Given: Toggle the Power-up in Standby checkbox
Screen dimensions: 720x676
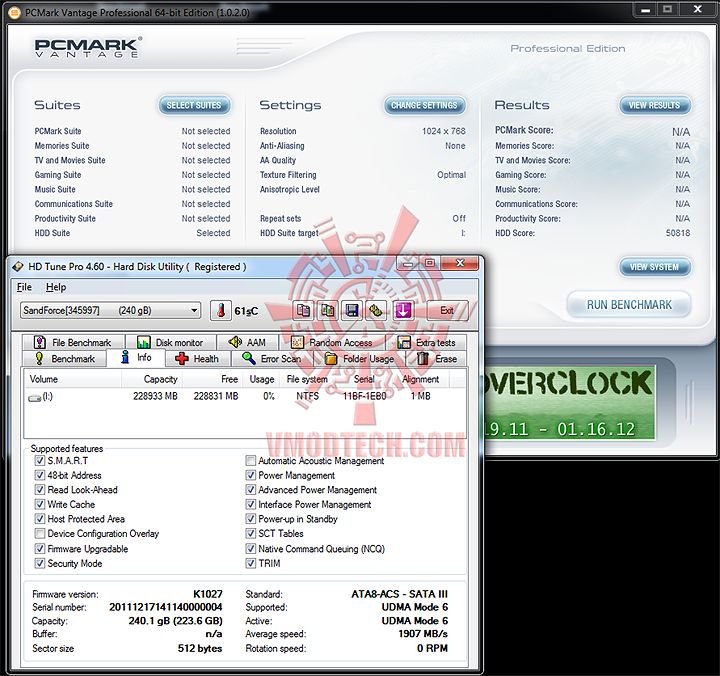Looking at the screenshot, I should pyautogui.click(x=251, y=519).
